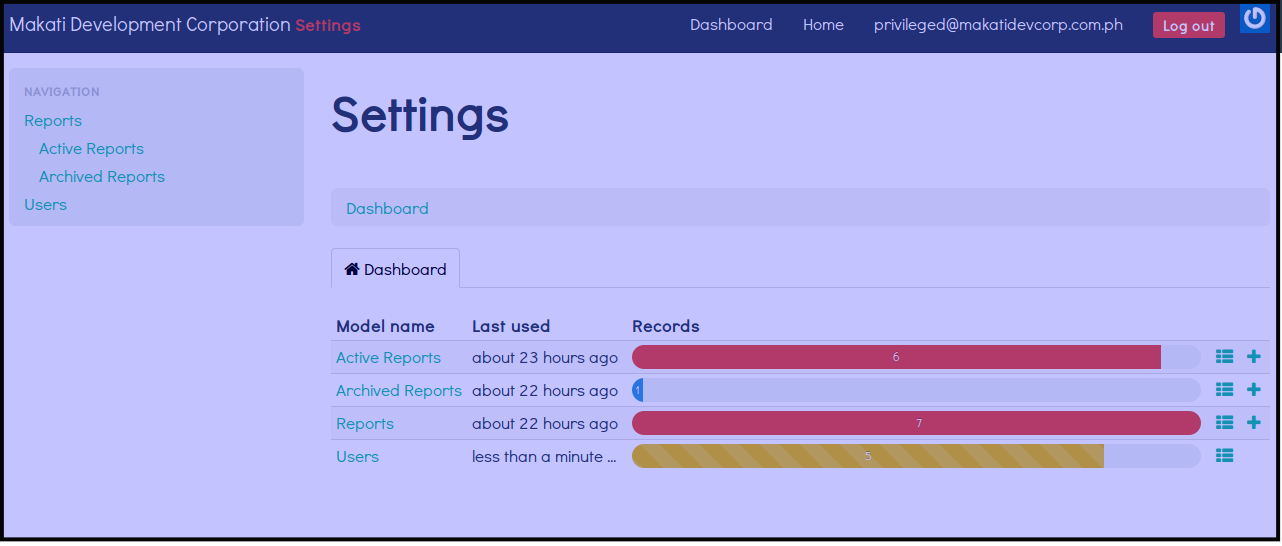Go to Home in the top navigation bar
Viewport: 1282px width, 546px height.
coord(823,25)
